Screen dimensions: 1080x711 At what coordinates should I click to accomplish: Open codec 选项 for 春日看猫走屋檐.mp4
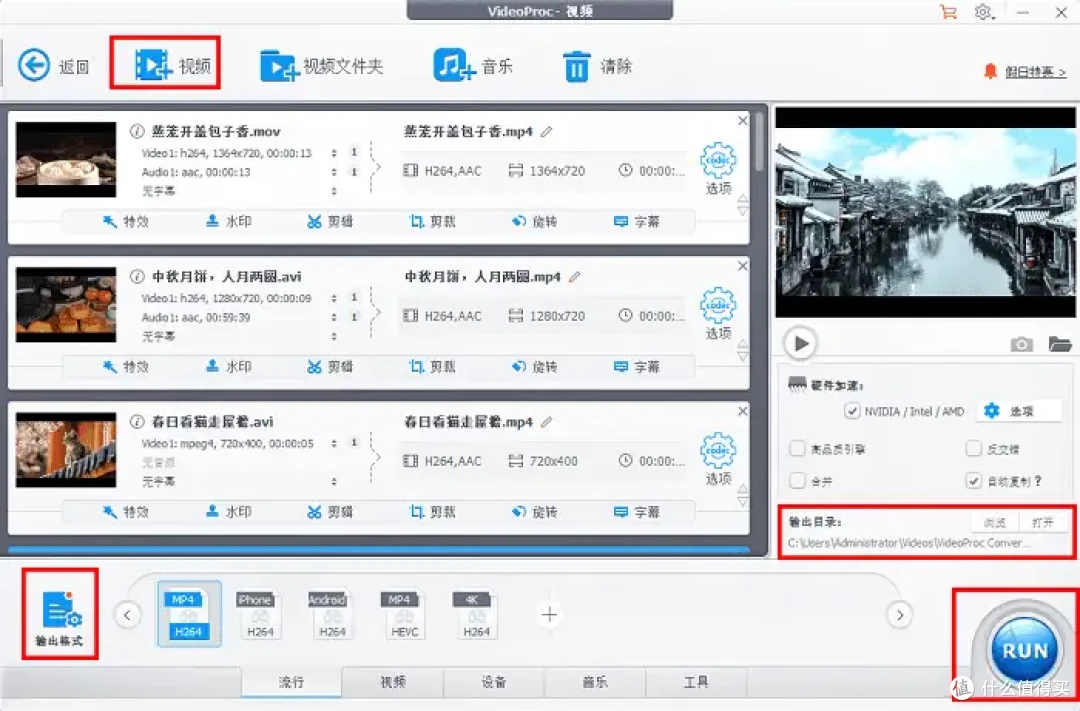(718, 460)
